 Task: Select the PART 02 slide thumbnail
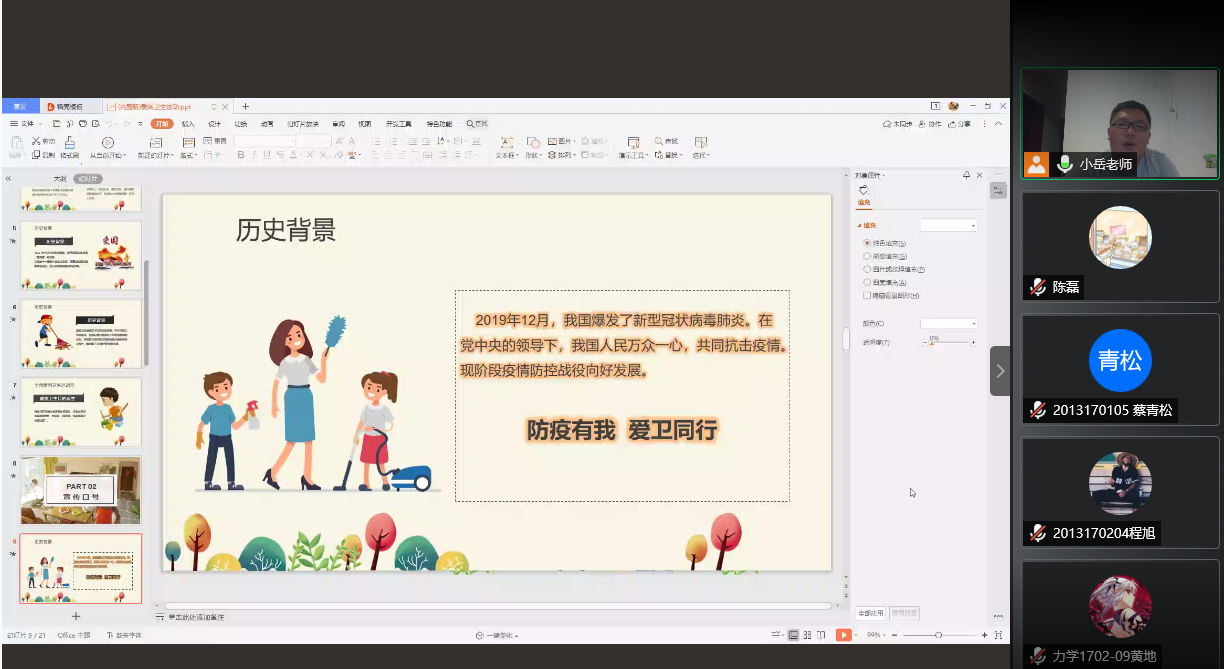(80, 490)
